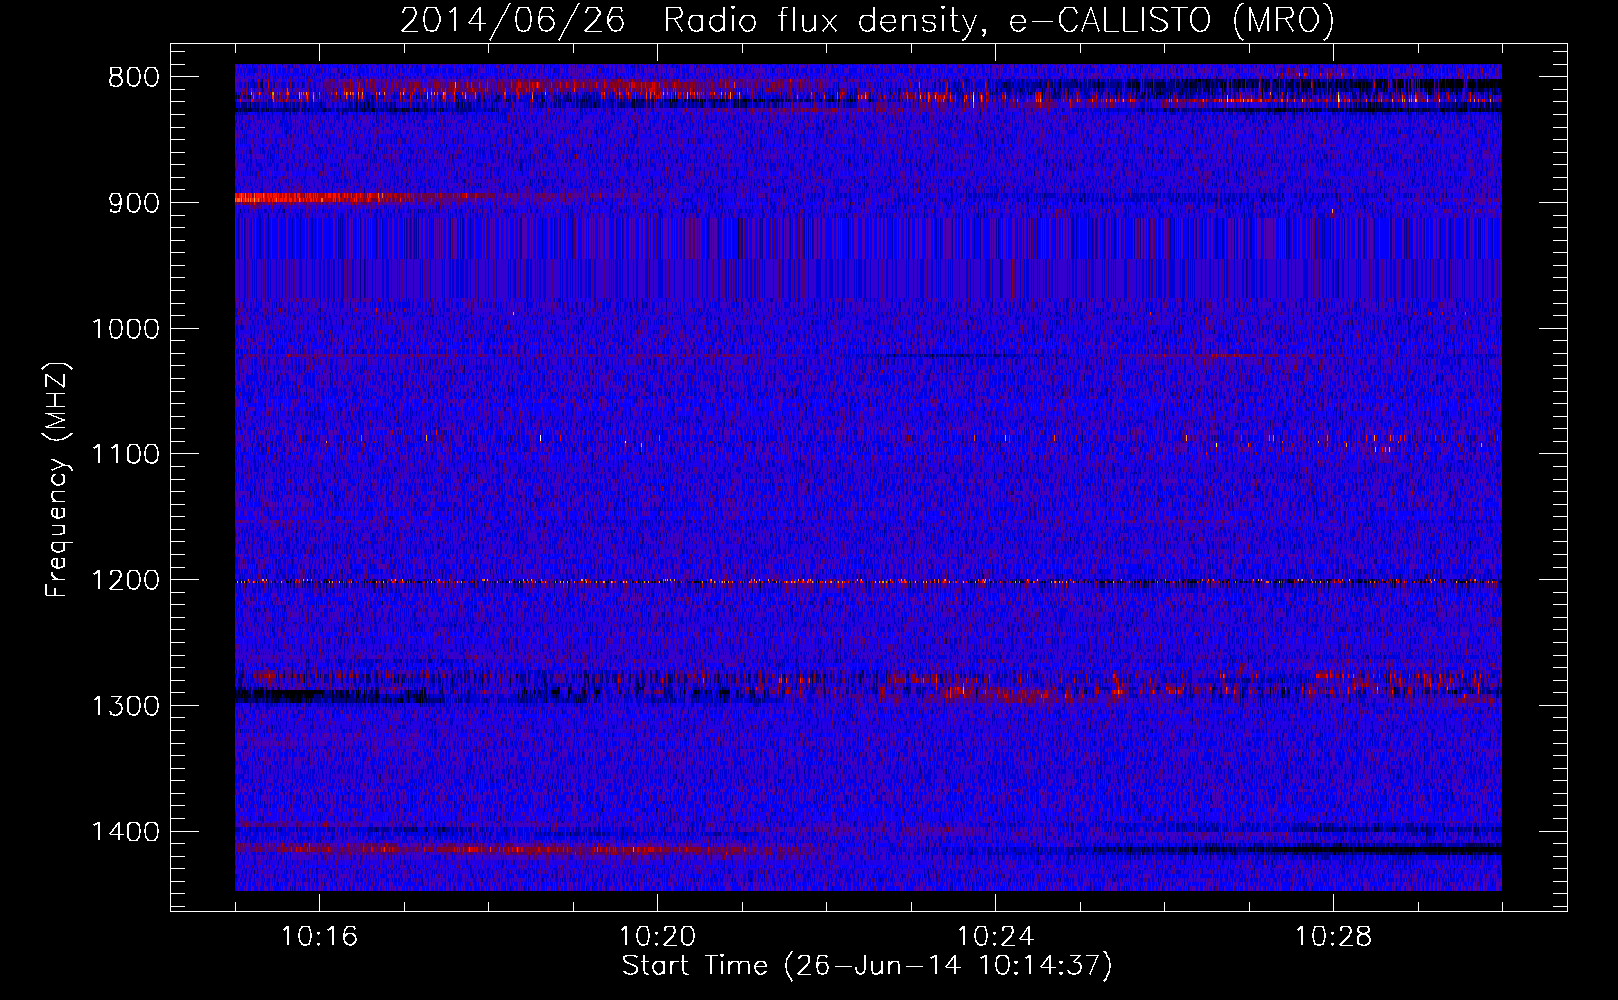Select the 800 frequency axis label
Viewport: 1618px width, 1000px height.
133,78
